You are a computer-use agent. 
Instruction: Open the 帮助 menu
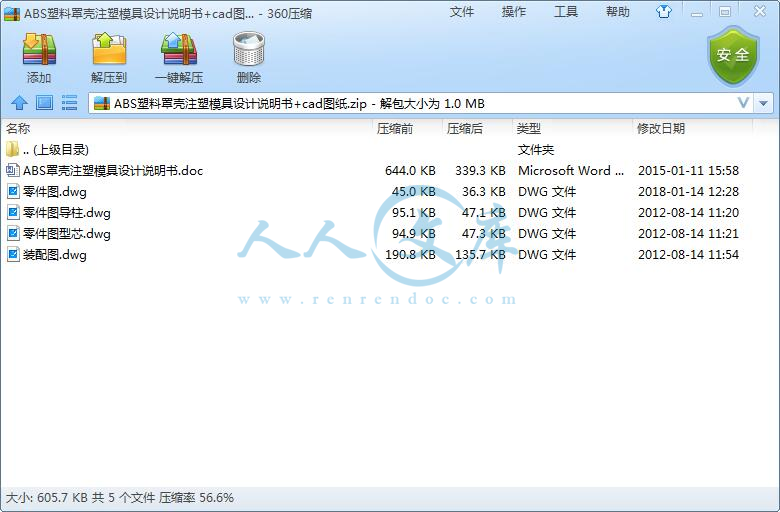(x=618, y=11)
